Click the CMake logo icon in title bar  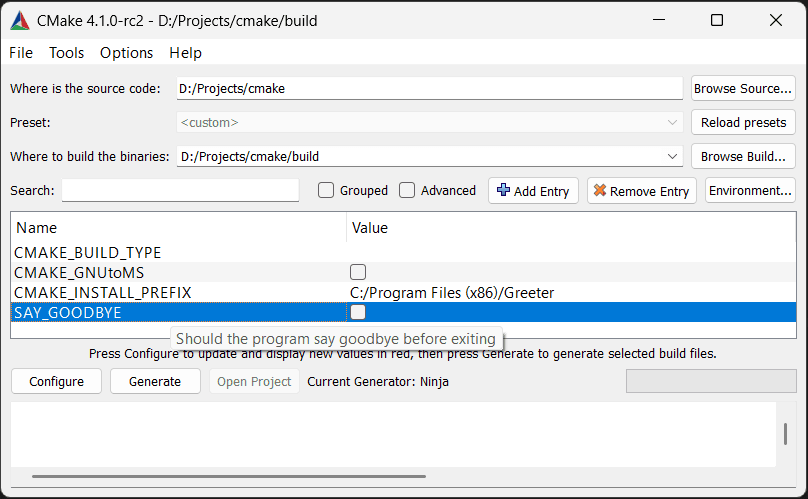tap(20, 21)
